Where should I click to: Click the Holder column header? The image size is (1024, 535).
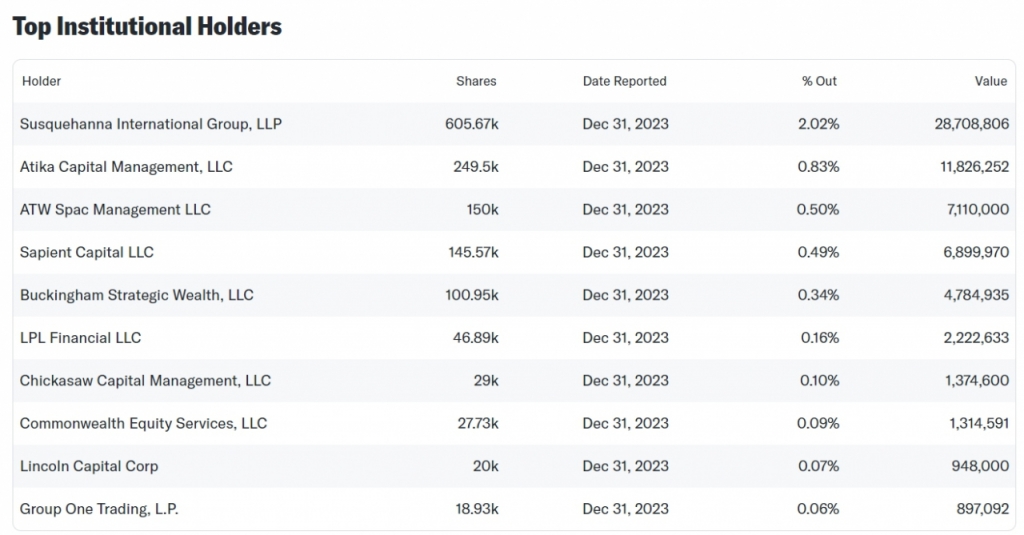point(41,81)
